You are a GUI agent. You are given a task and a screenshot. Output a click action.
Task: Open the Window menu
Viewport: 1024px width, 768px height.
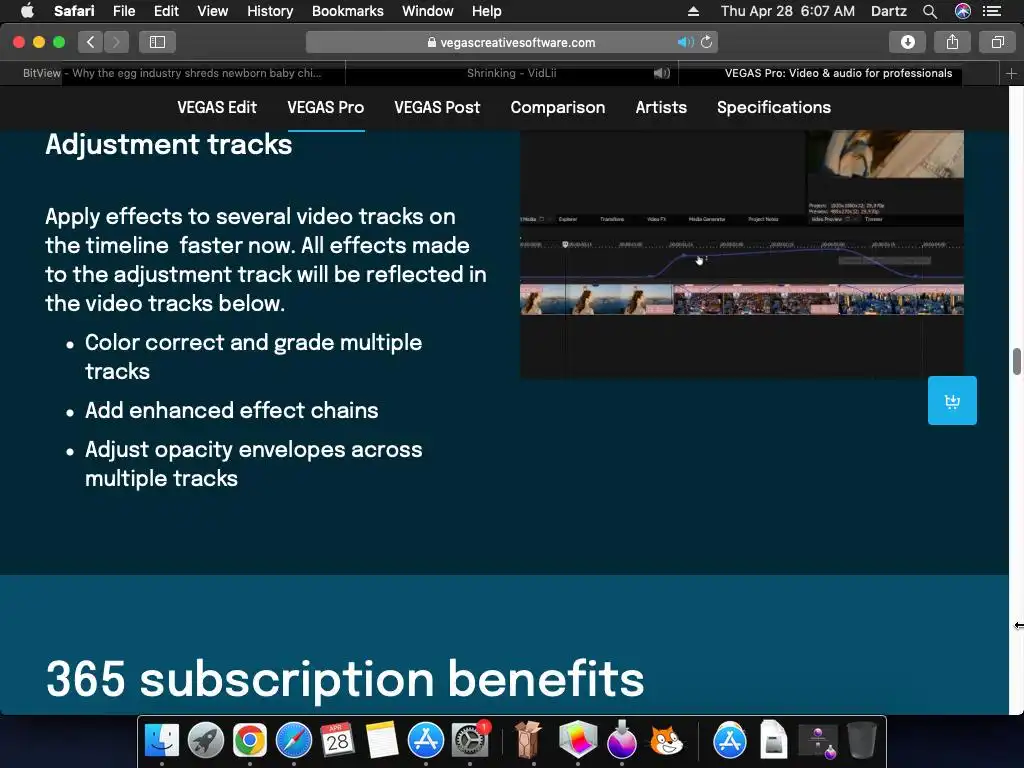pos(427,11)
